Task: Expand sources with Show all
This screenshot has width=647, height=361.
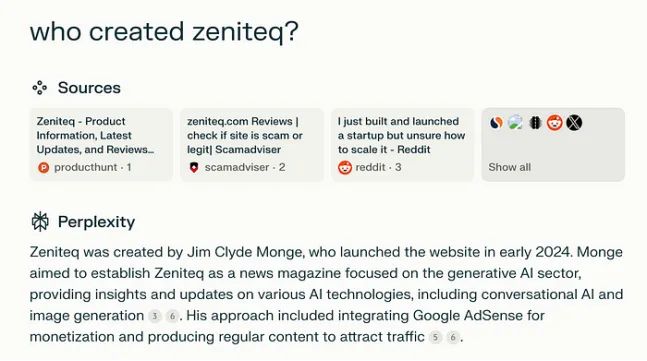Action: [510, 167]
